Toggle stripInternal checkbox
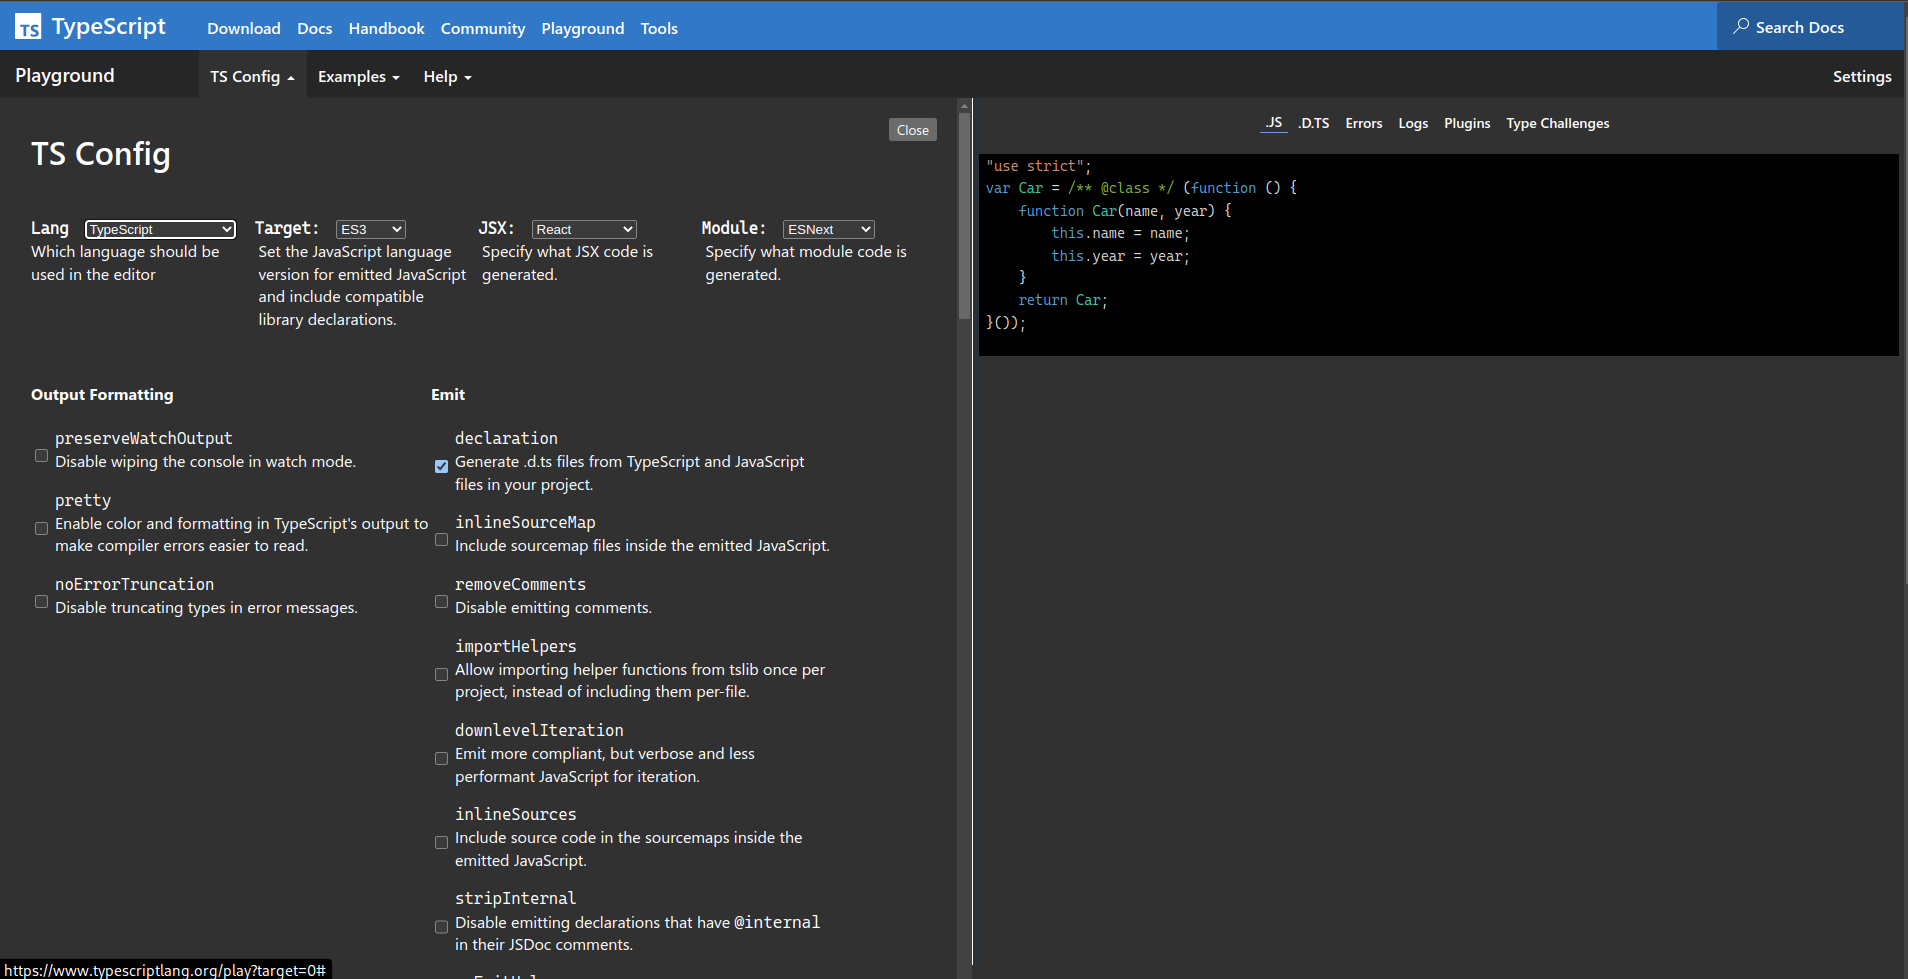 point(441,926)
